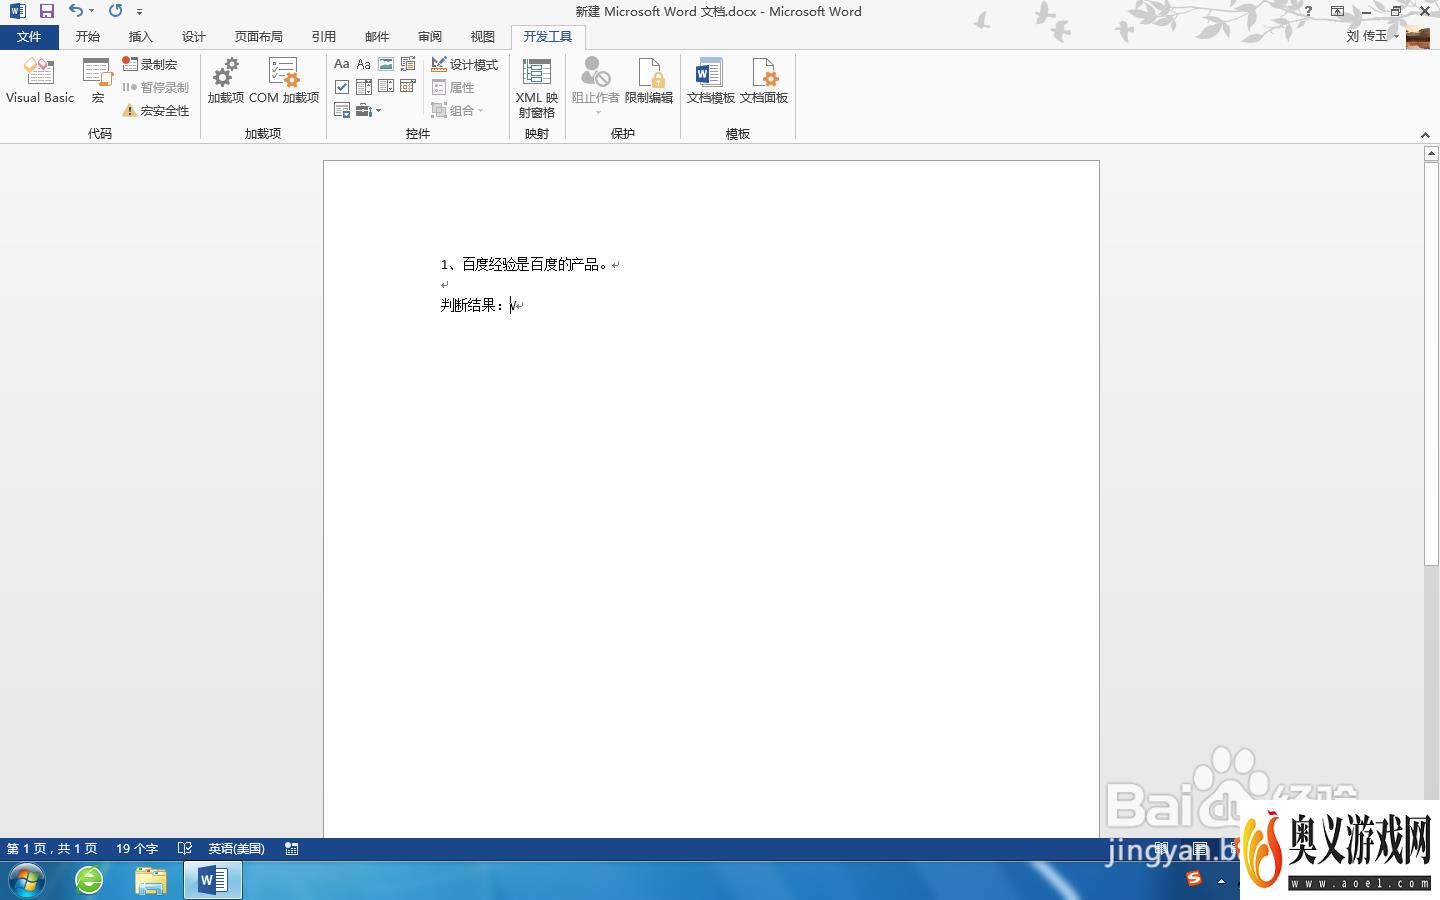
Task: Select the Word taskbar button
Action: 213,880
